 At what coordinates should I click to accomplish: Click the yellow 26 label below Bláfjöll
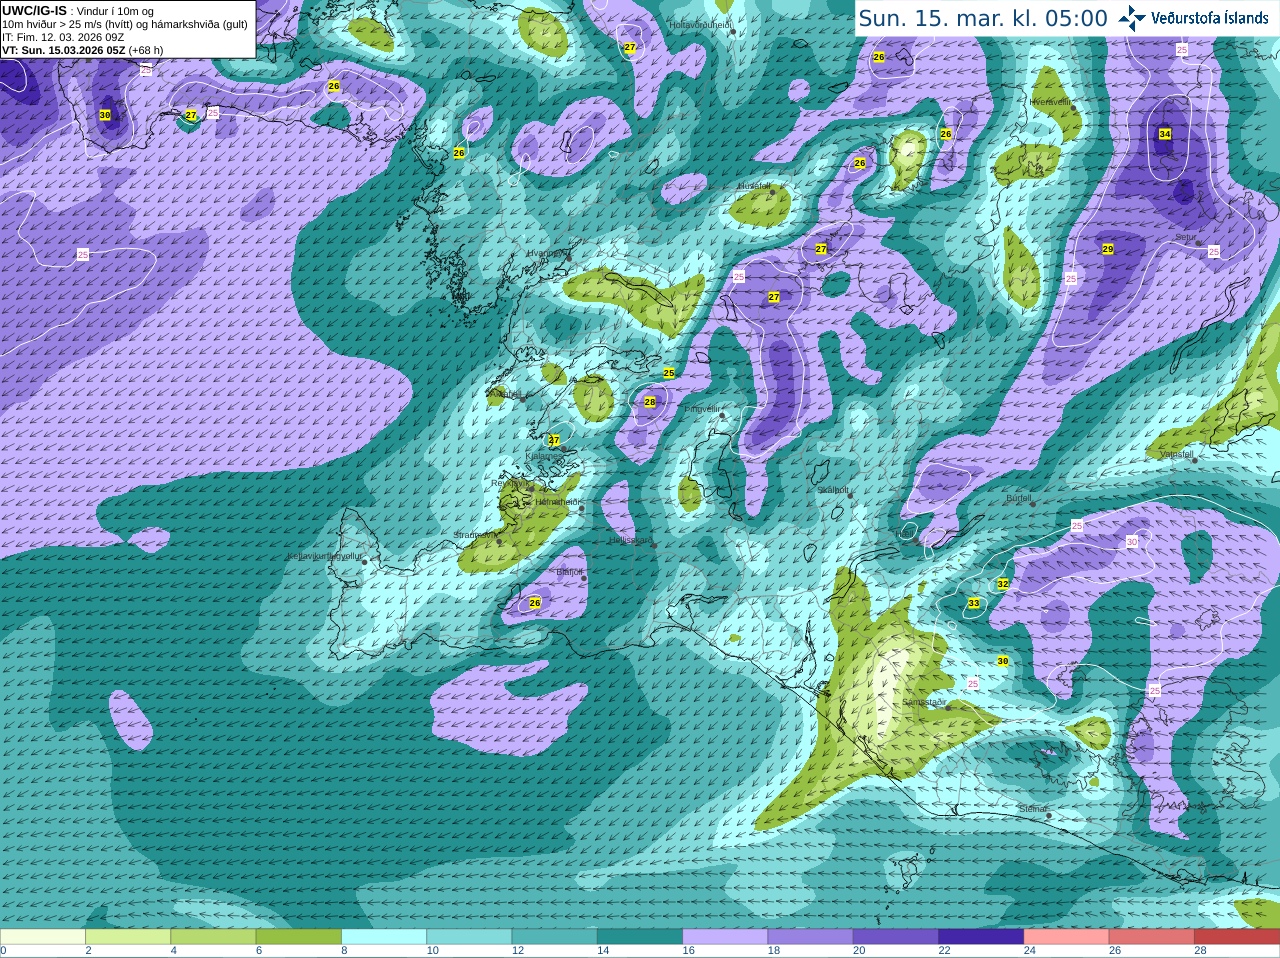tap(535, 603)
